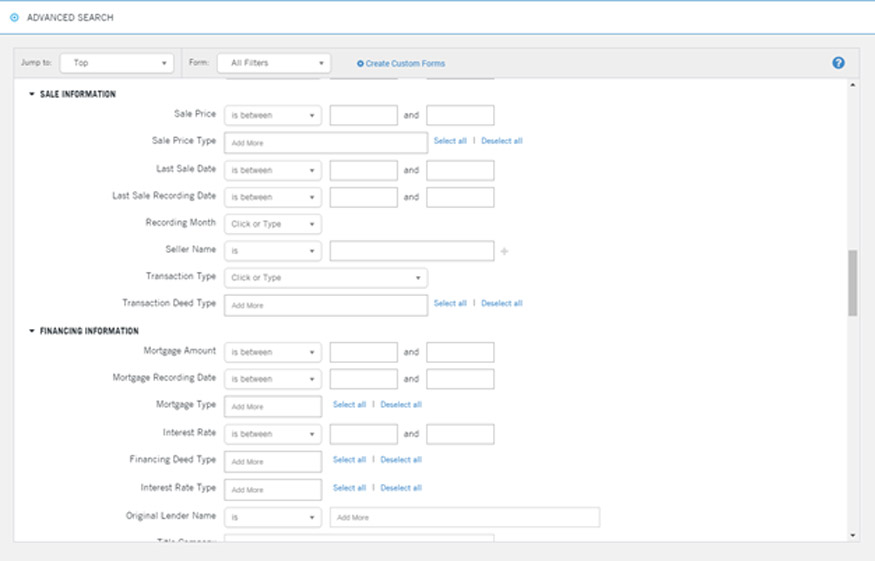Image resolution: width=875 pixels, height=561 pixels.
Task: Click Select all for Financing Deed Type
Action: tap(349, 459)
